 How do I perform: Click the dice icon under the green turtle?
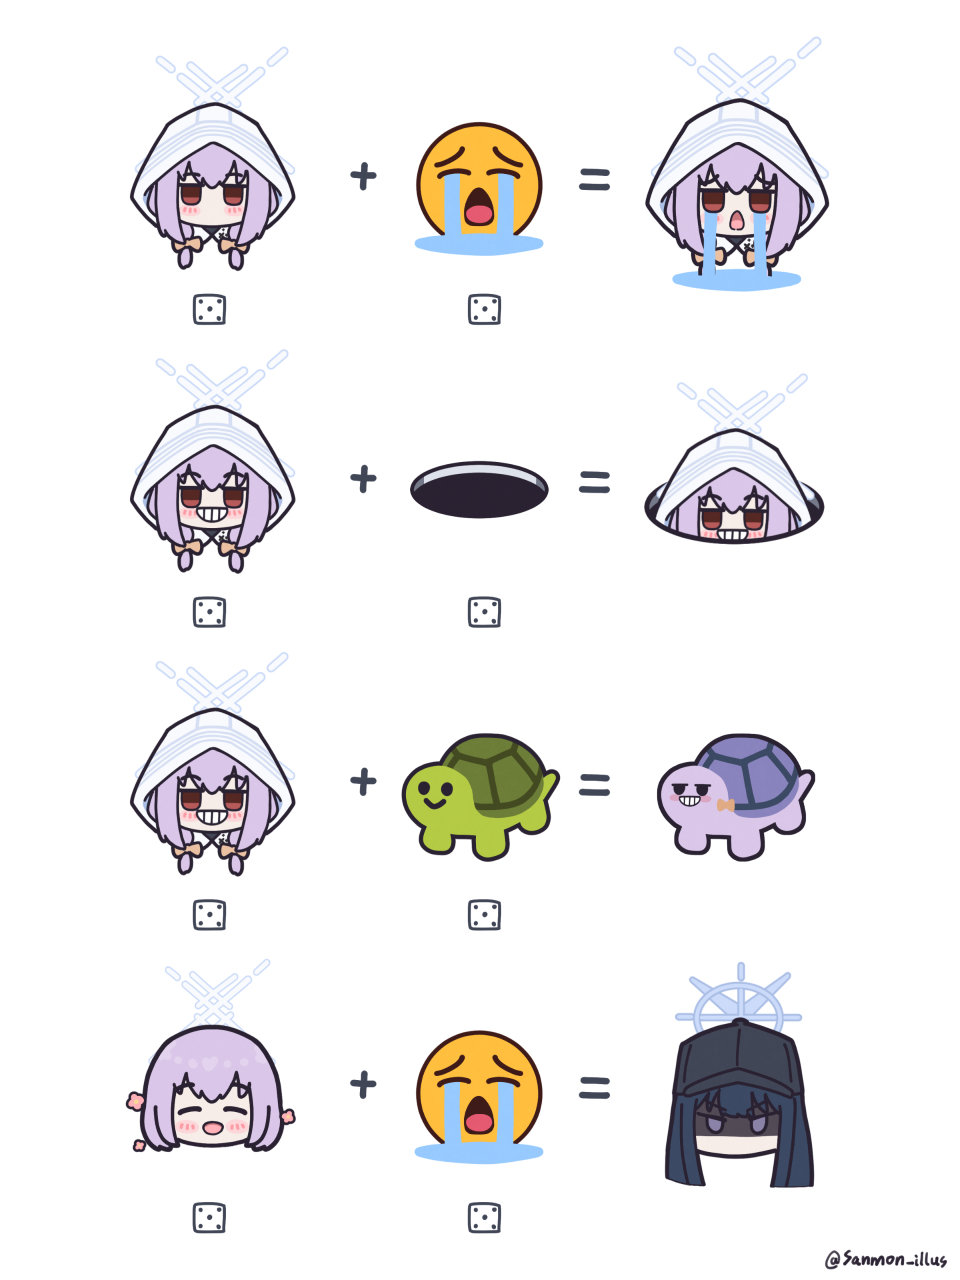484,915
